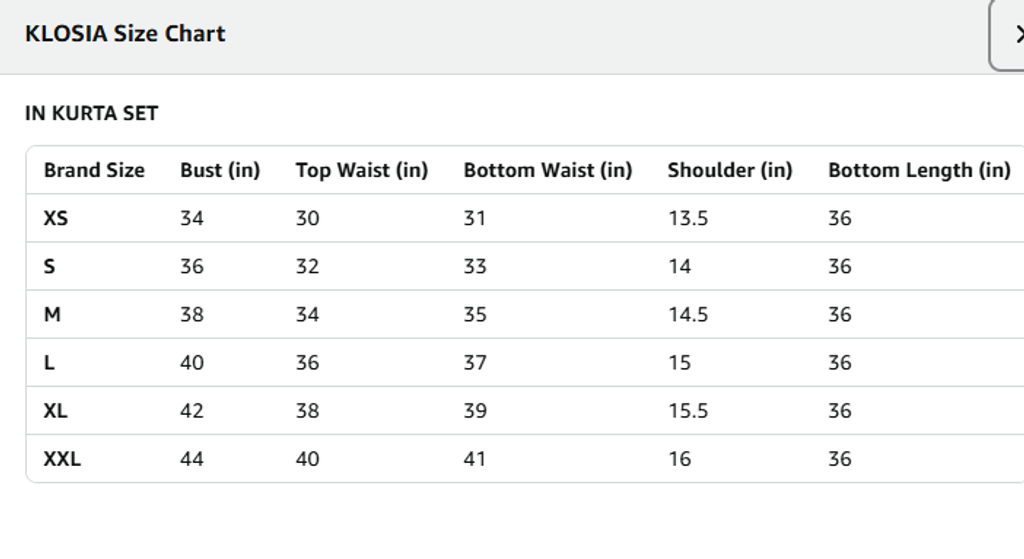Click the bust value 44 in XXL row
Screen dimensions: 1024x559
[192, 458]
